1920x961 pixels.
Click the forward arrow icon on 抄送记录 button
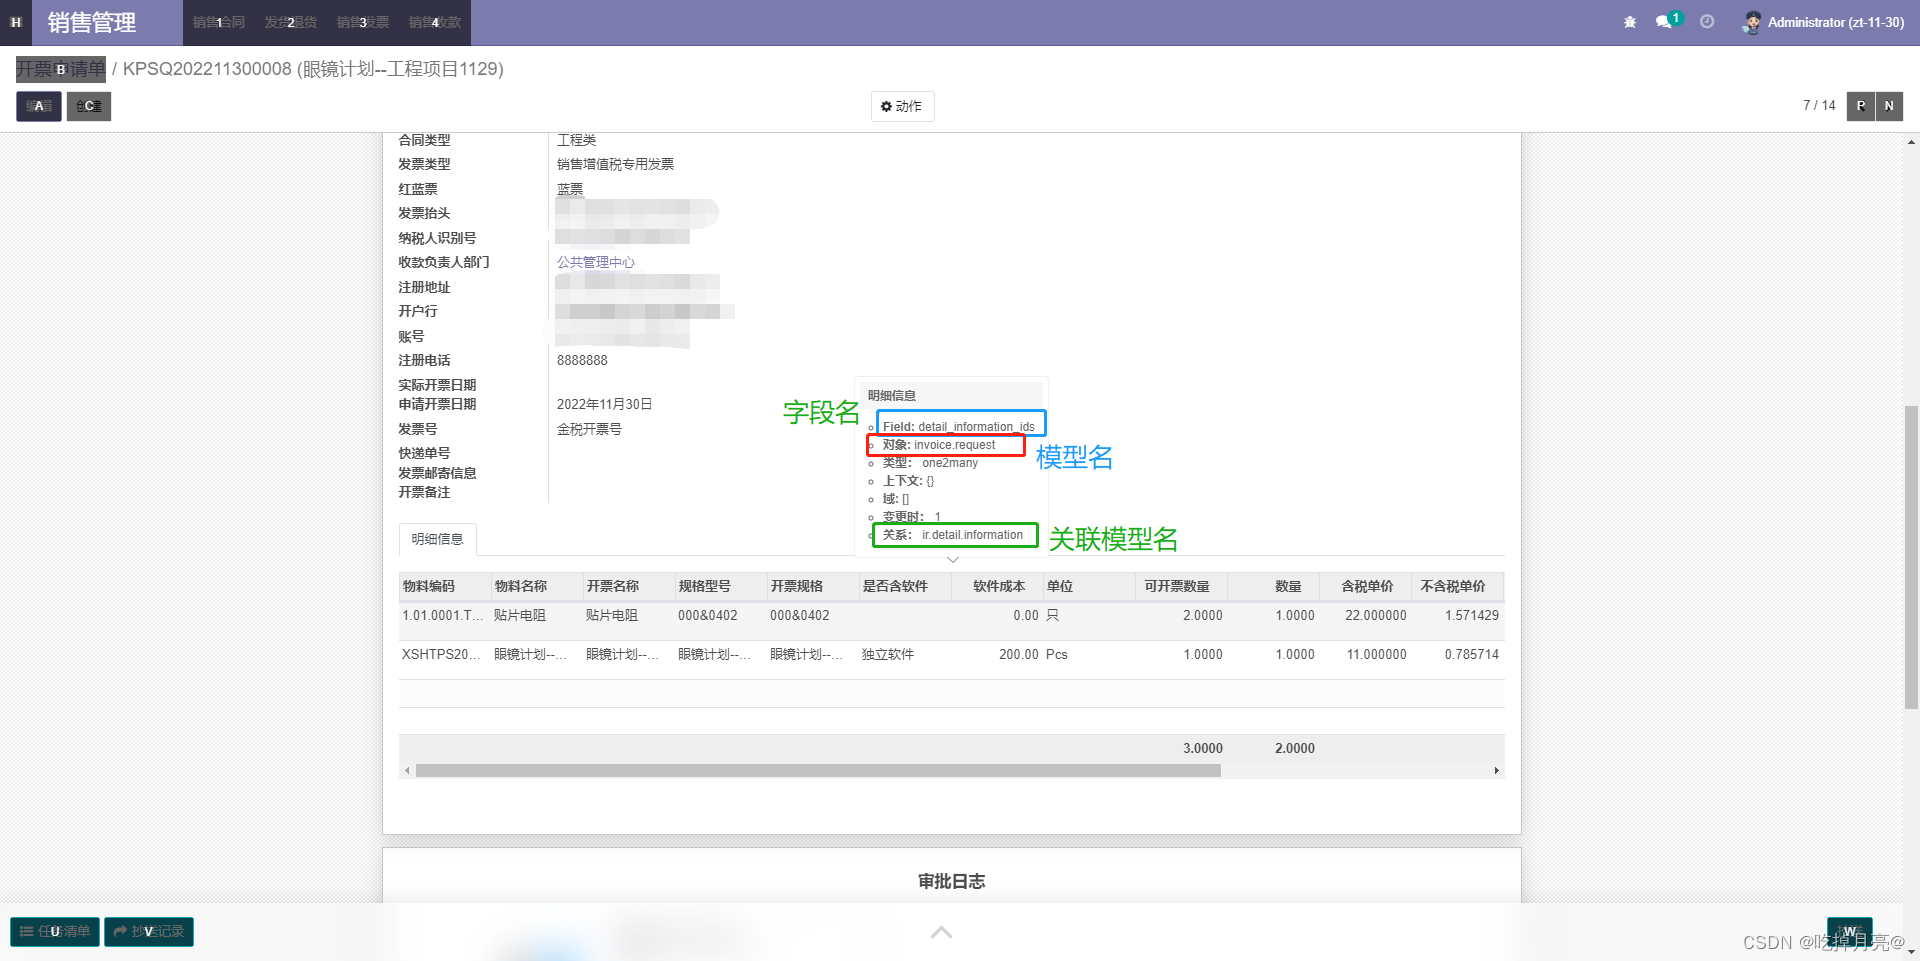tap(120, 931)
